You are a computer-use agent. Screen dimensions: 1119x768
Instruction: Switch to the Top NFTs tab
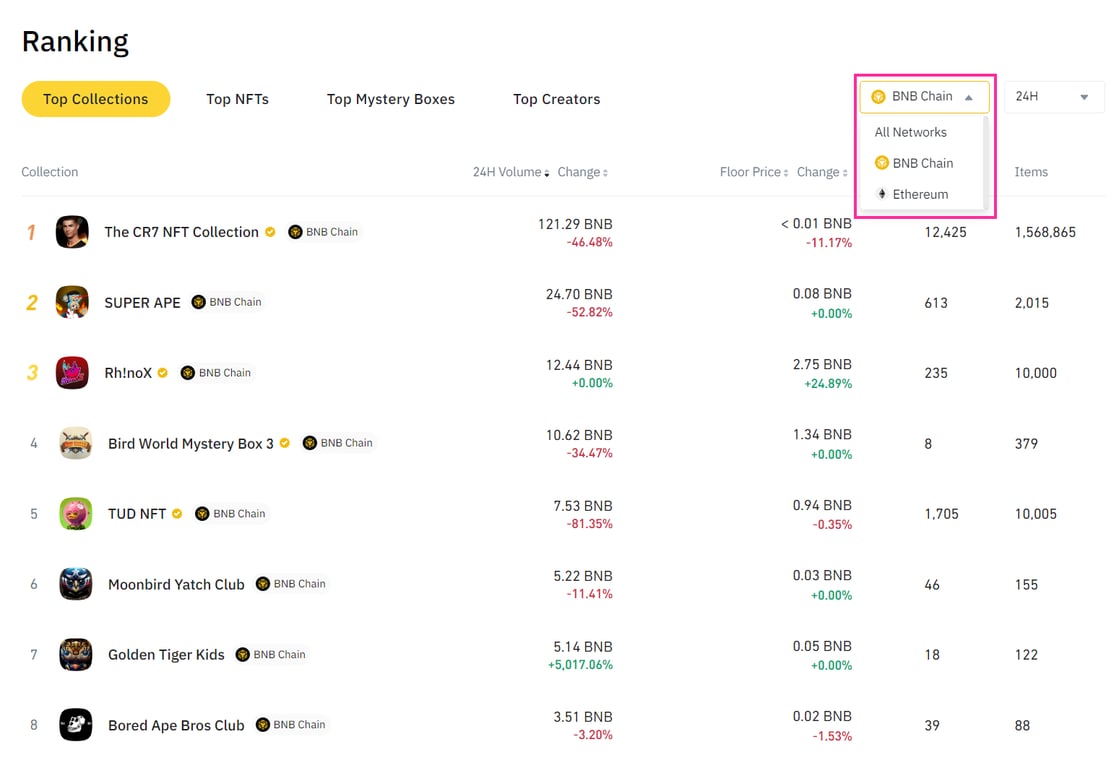point(237,99)
